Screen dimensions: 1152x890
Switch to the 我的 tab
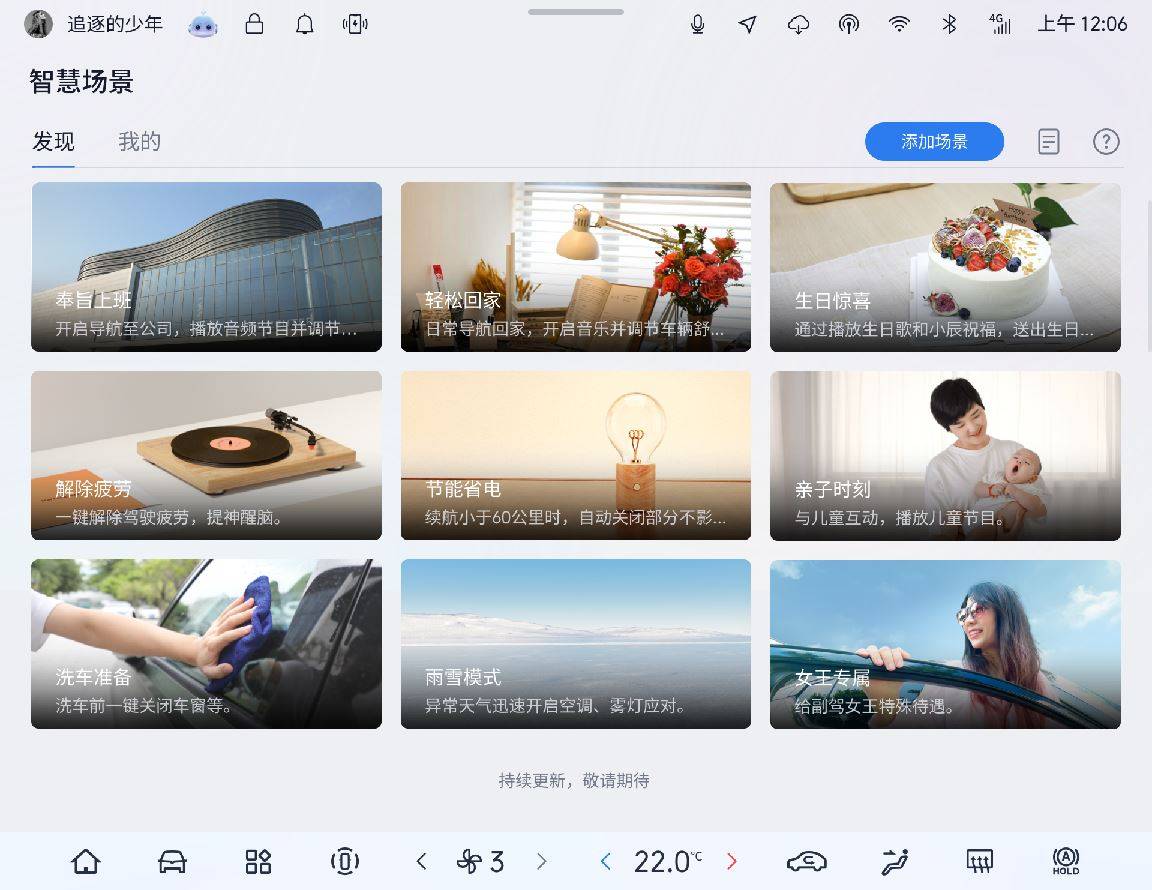pos(139,141)
